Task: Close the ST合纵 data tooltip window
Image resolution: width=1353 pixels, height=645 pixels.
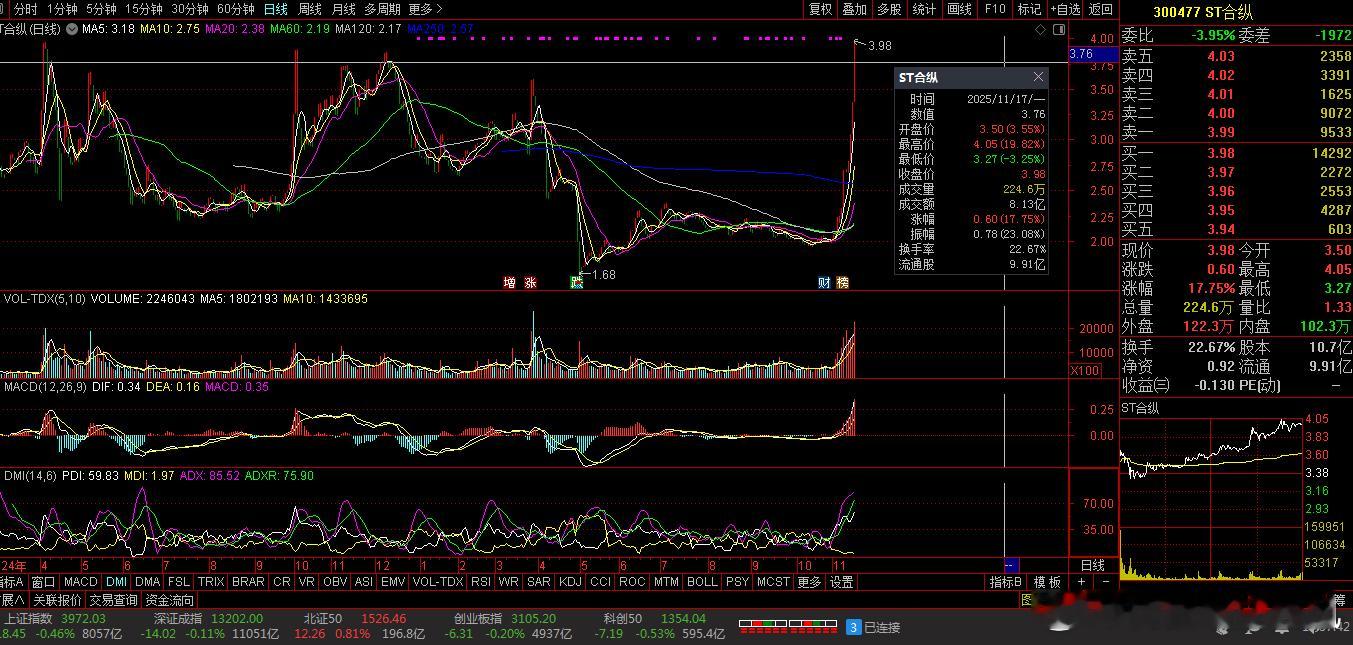Action: click(1038, 77)
